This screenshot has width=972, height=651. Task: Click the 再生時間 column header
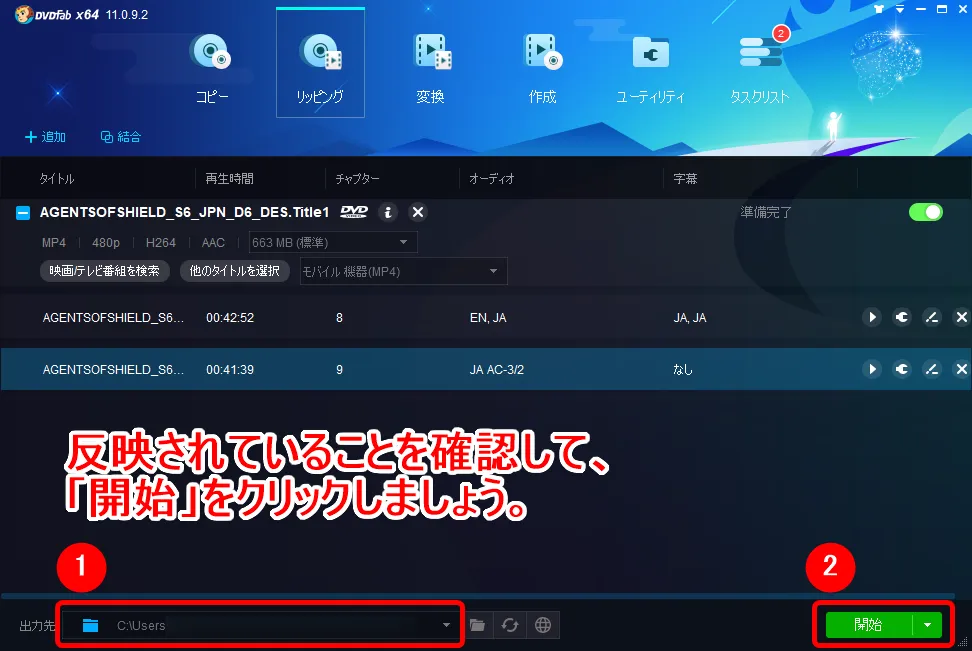229,179
